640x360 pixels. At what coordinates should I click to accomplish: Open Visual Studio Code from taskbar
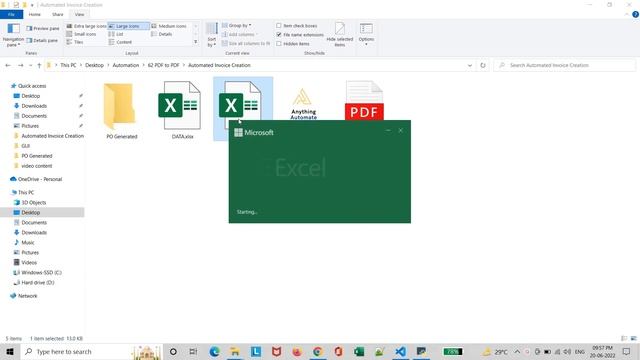tap(400, 351)
